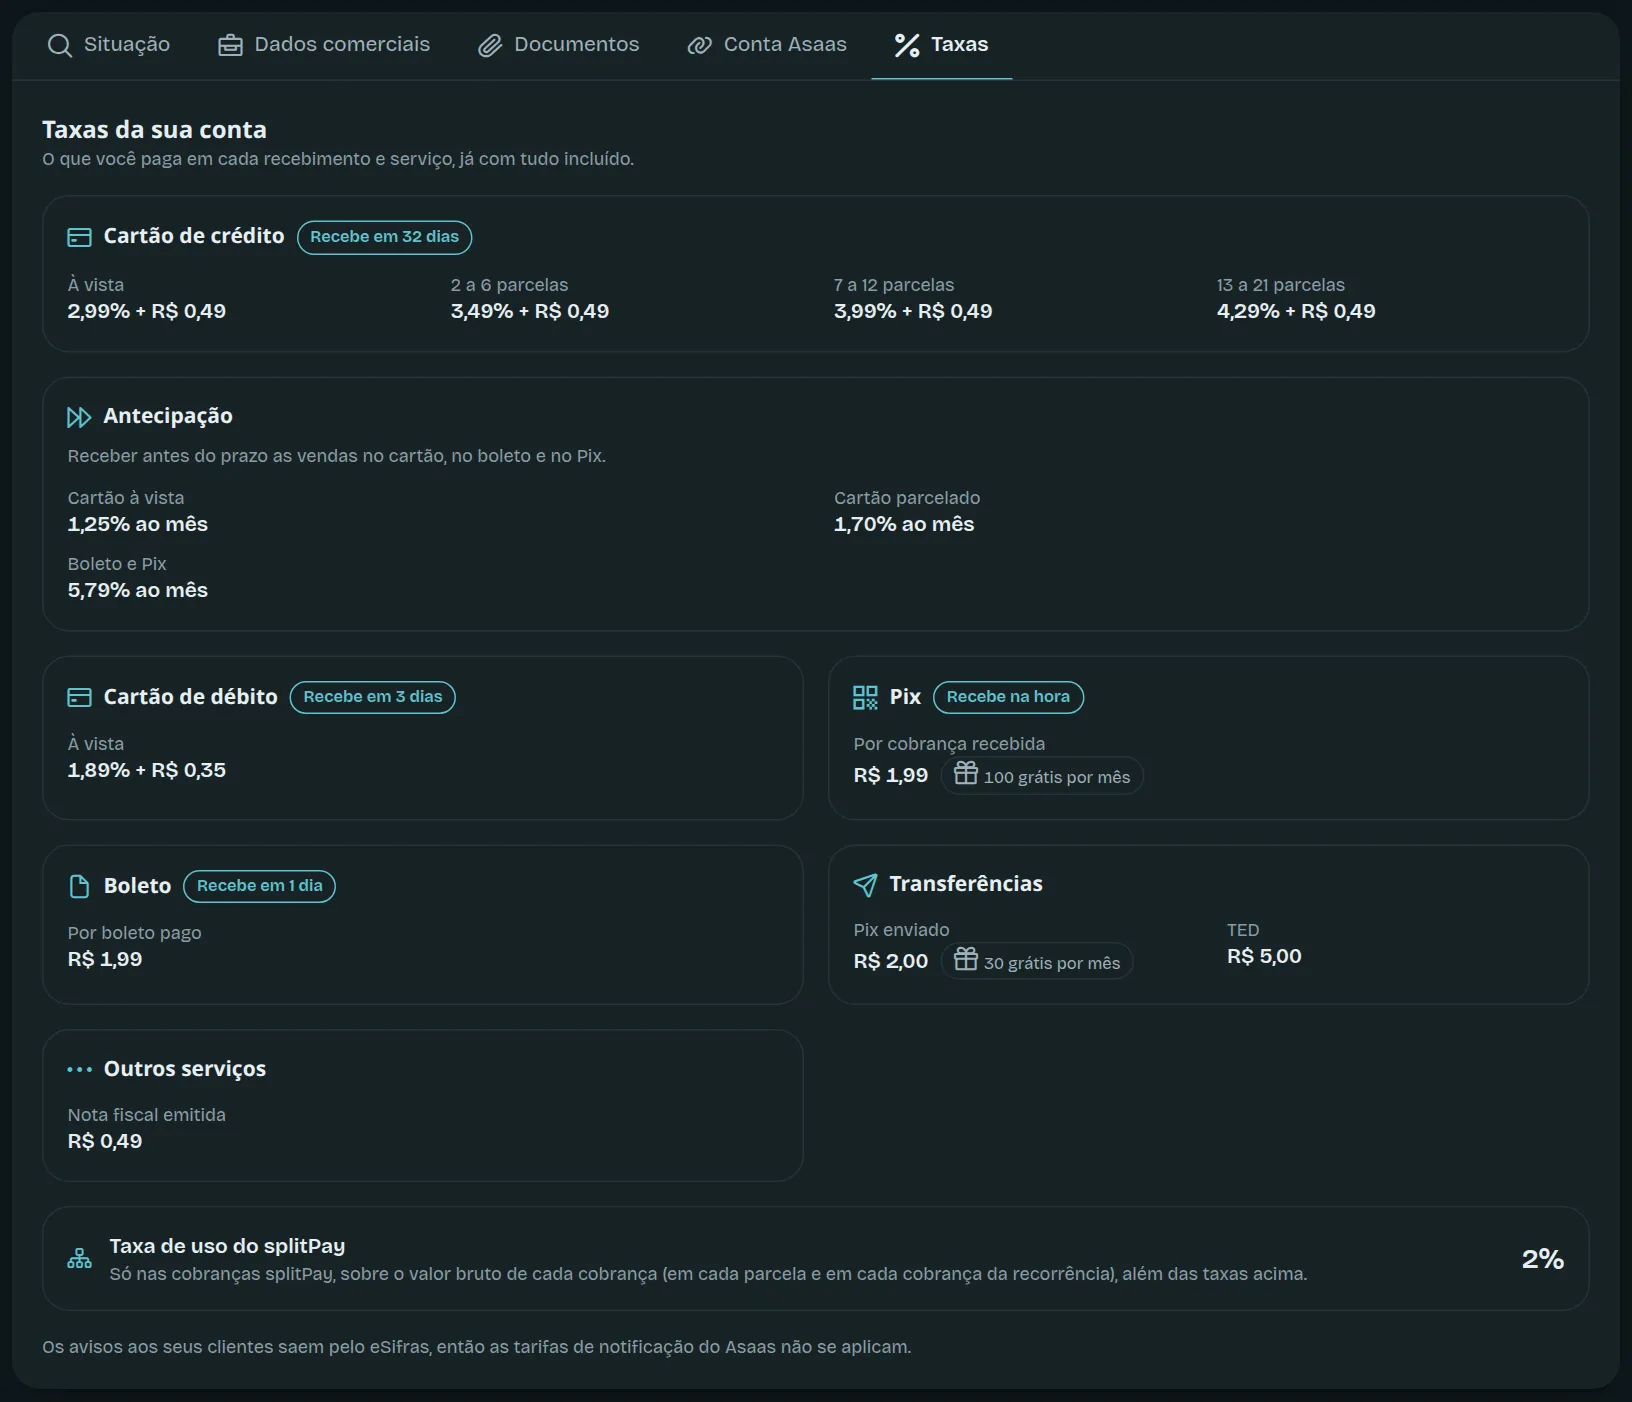Image resolution: width=1632 pixels, height=1402 pixels.
Task: Click the network icon beside splitPay fee
Action: click(x=79, y=1259)
